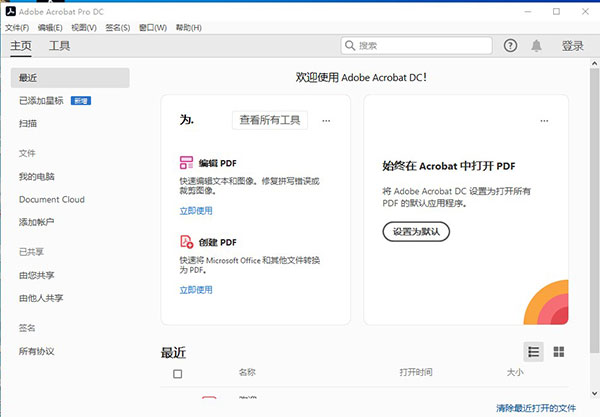The image size is (600, 417).
Task: Click 立即使用 link under 创建 PDF
Action: [x=196, y=290]
